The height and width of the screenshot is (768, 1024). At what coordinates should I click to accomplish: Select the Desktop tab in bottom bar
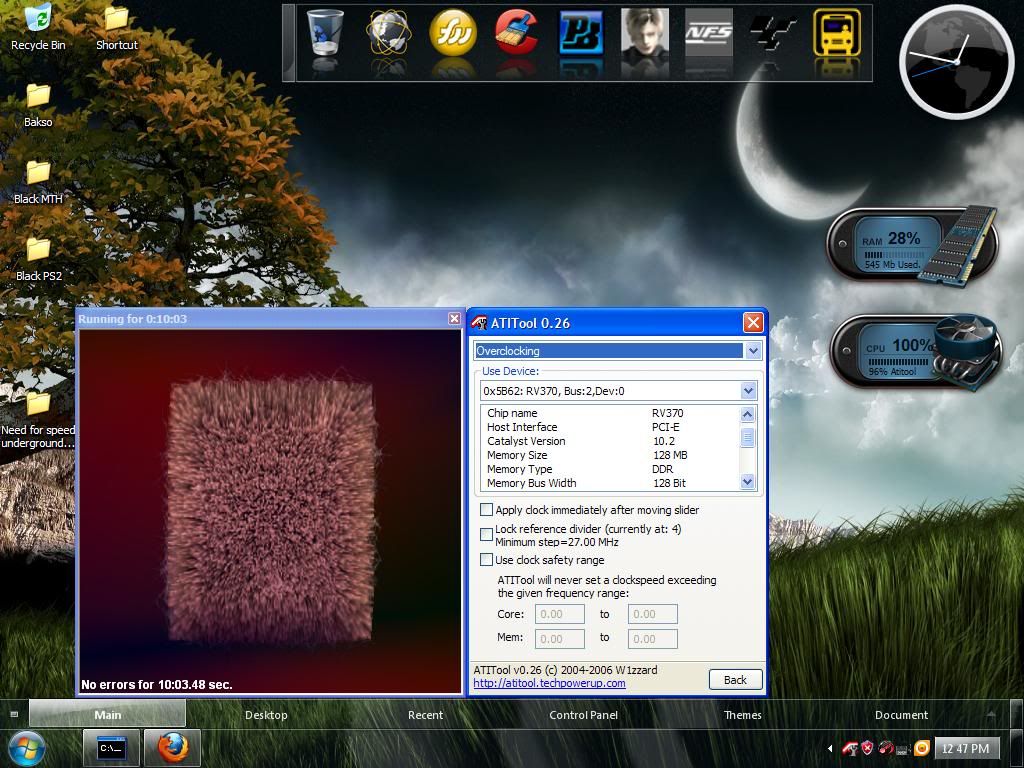(266, 714)
